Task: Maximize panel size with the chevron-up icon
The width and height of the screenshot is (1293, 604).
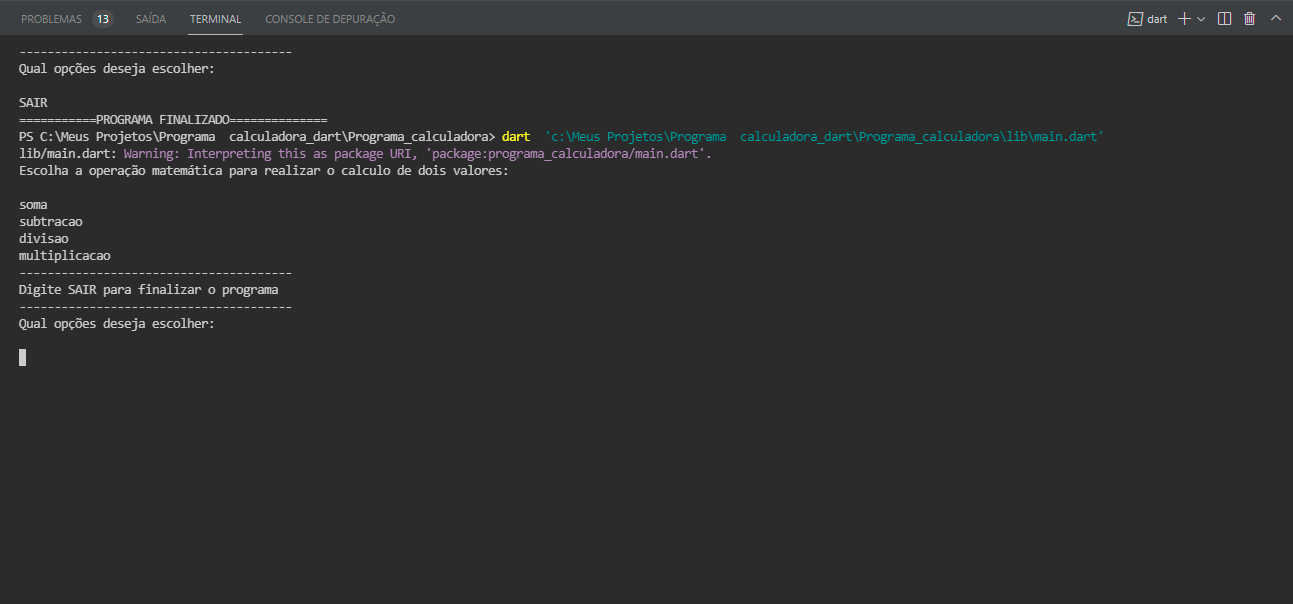Action: pos(1275,19)
